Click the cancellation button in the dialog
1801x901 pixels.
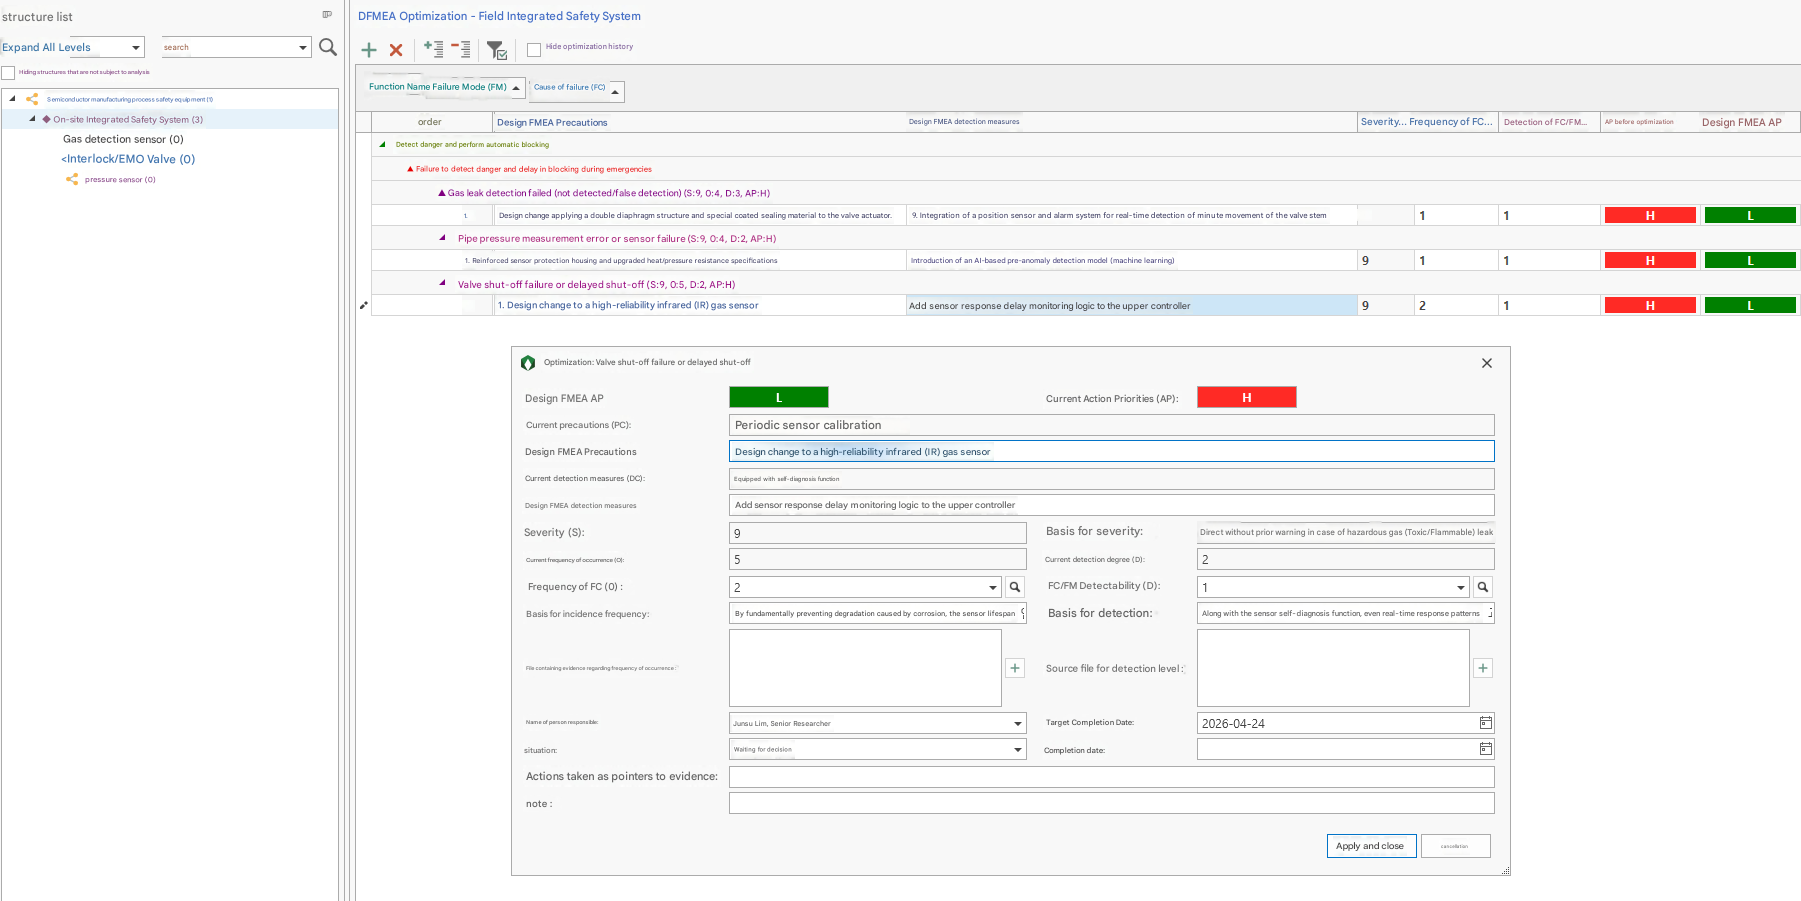(1455, 846)
